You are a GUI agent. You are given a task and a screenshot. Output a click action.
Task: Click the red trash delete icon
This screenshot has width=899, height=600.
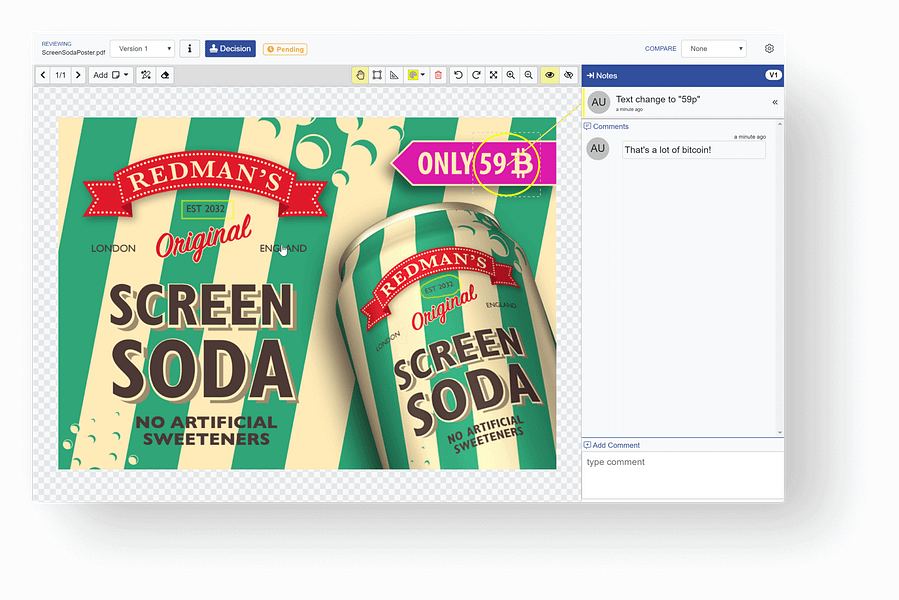(438, 75)
